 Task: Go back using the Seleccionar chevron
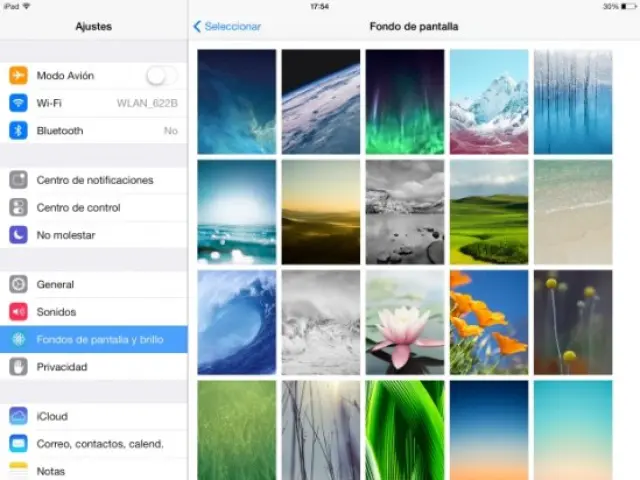click(x=197, y=27)
